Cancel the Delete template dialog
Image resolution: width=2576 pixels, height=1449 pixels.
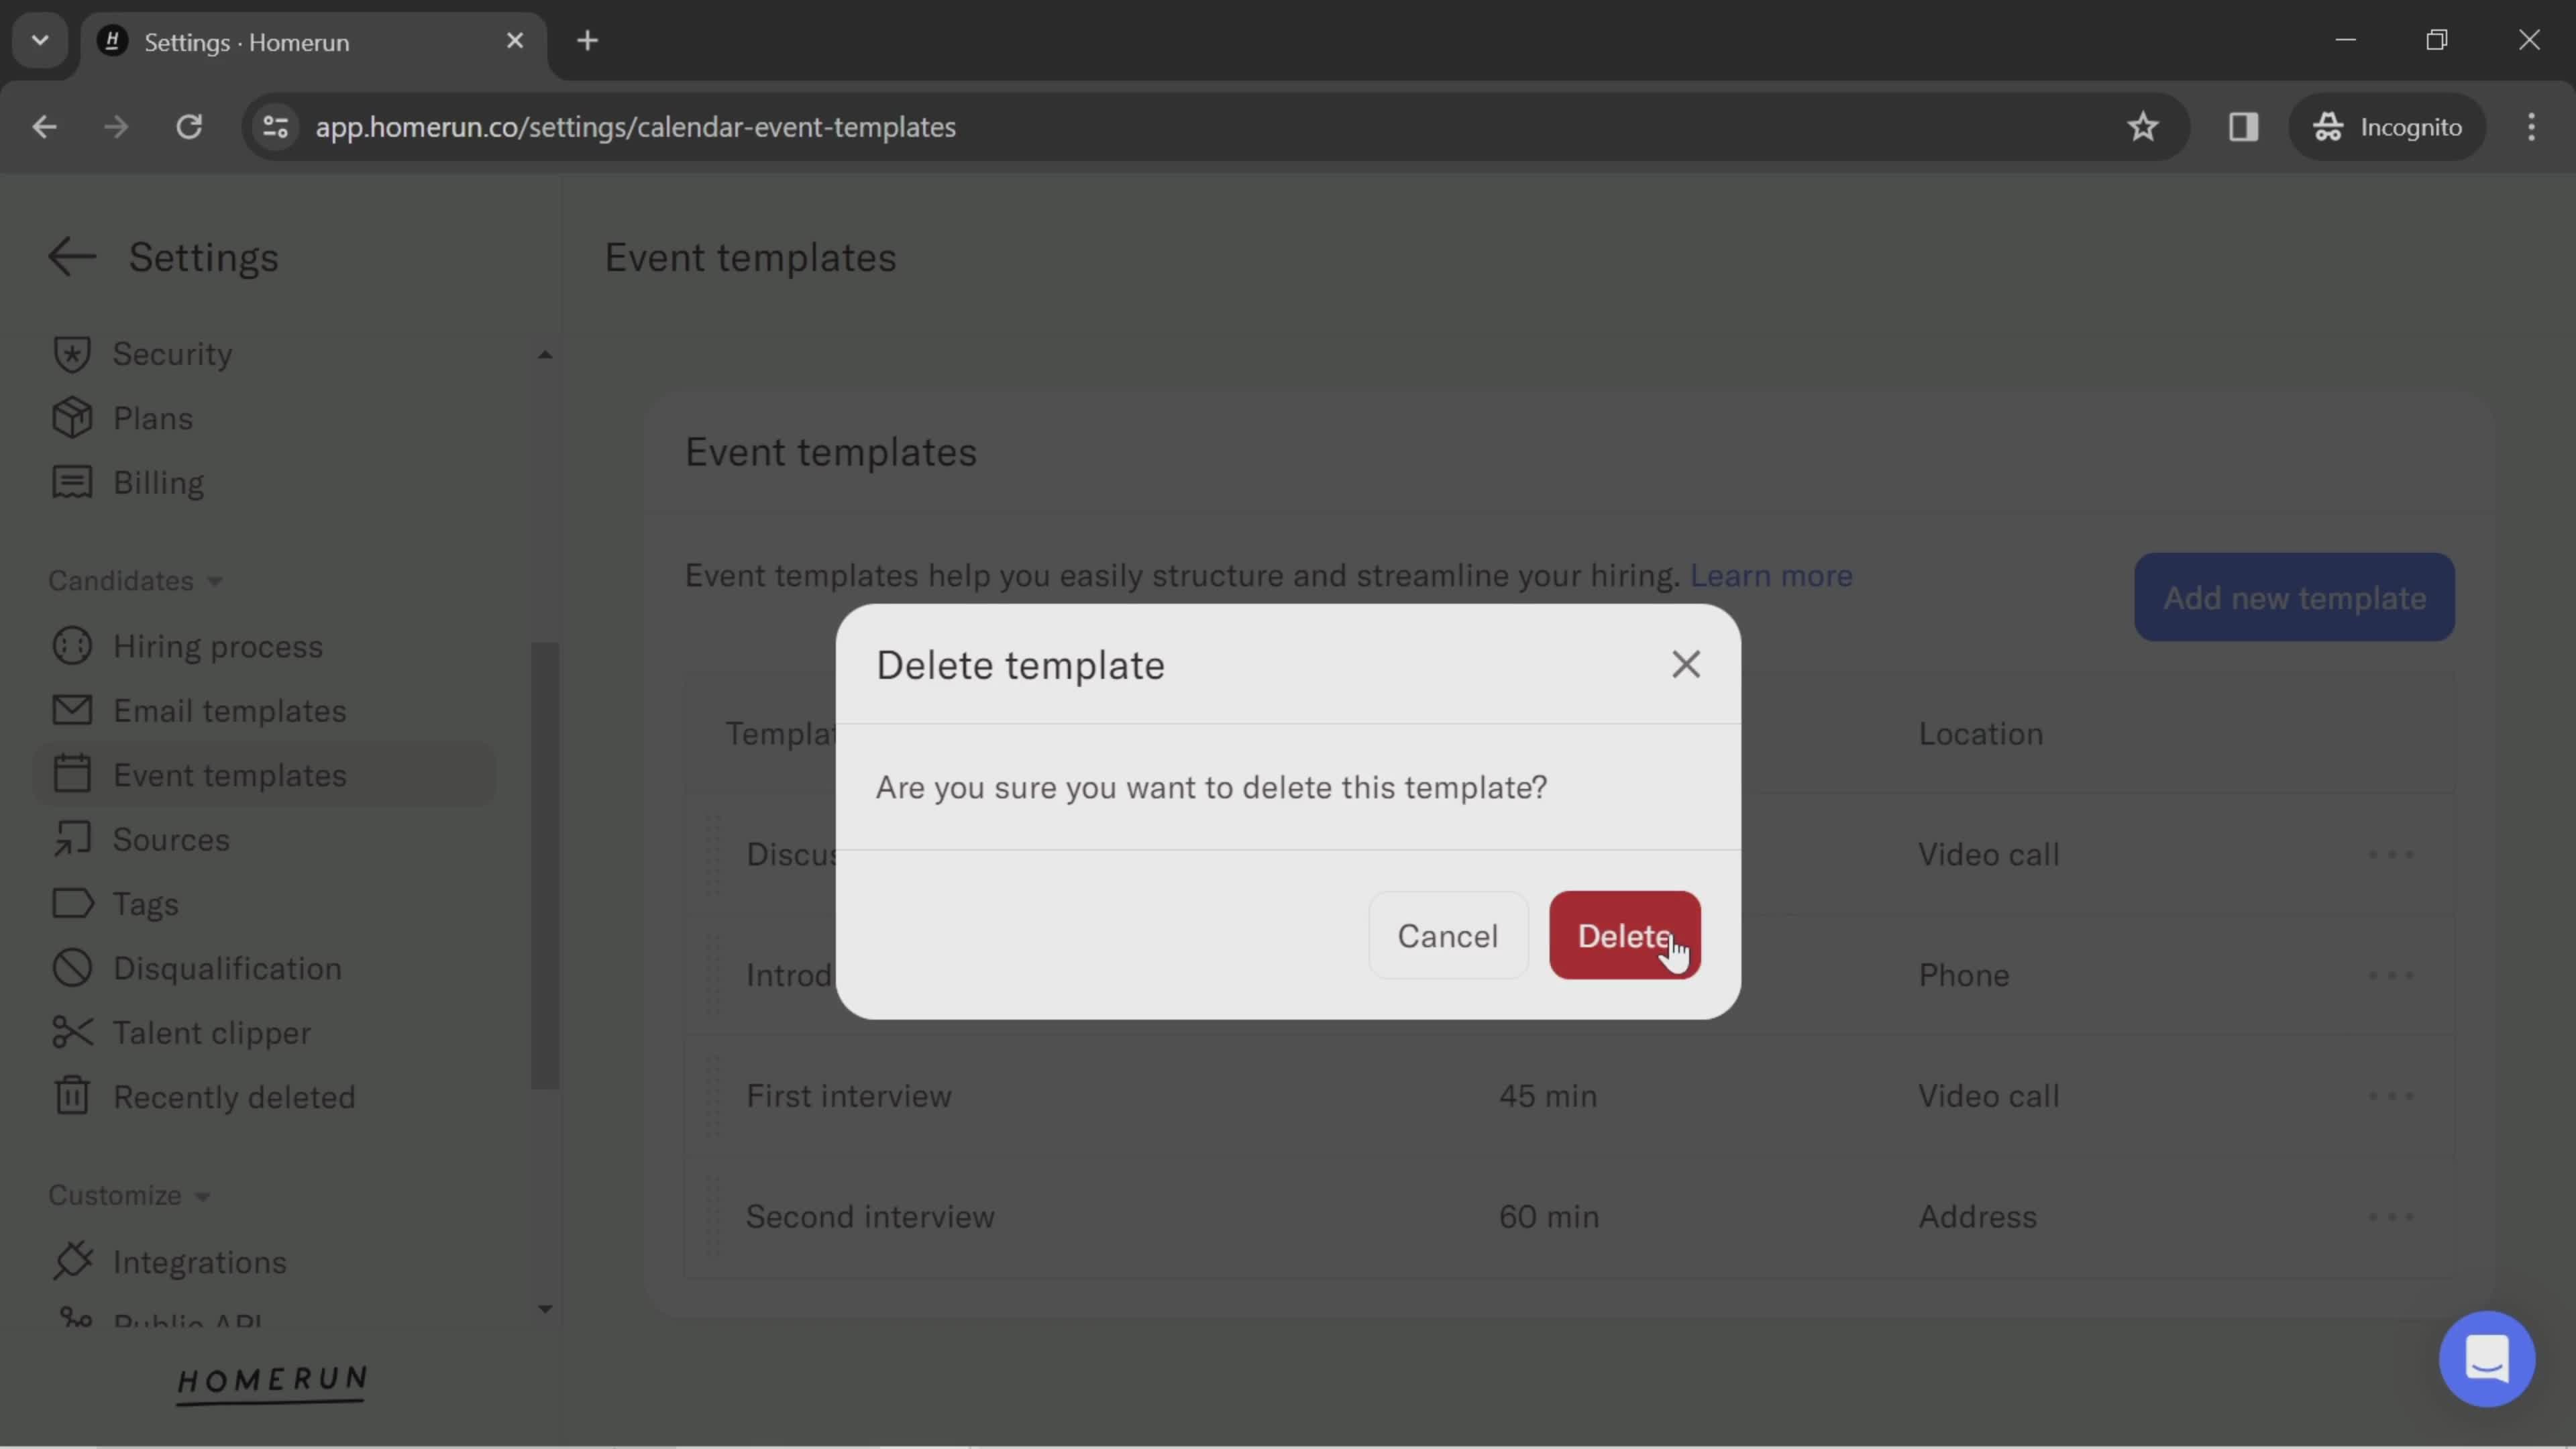1447,935
